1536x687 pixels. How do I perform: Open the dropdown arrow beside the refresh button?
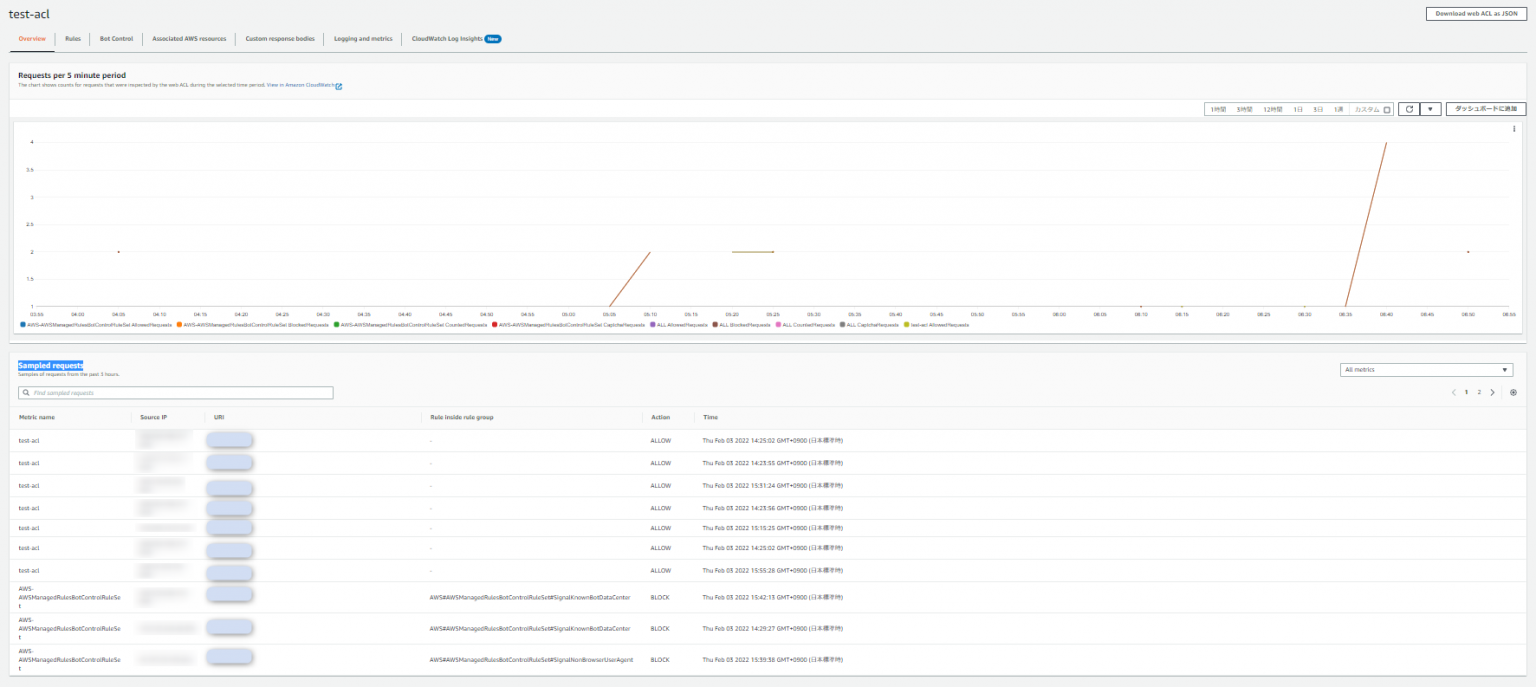tap(1430, 108)
